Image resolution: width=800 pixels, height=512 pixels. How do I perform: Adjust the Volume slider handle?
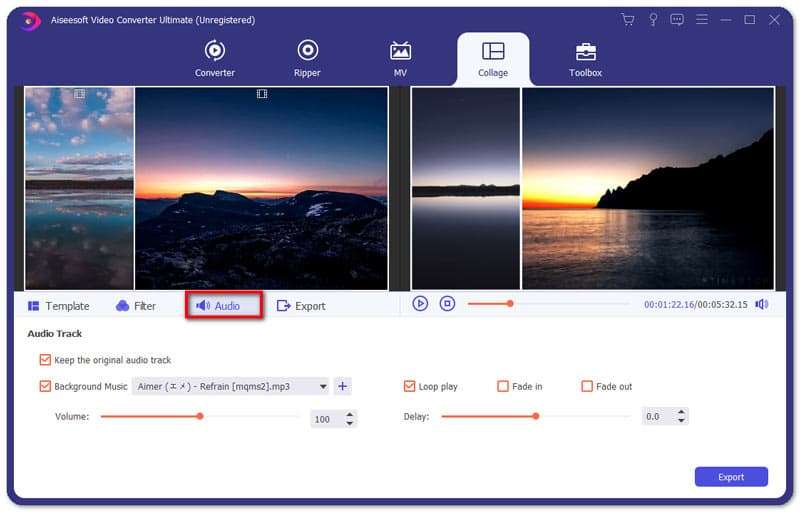coord(200,416)
